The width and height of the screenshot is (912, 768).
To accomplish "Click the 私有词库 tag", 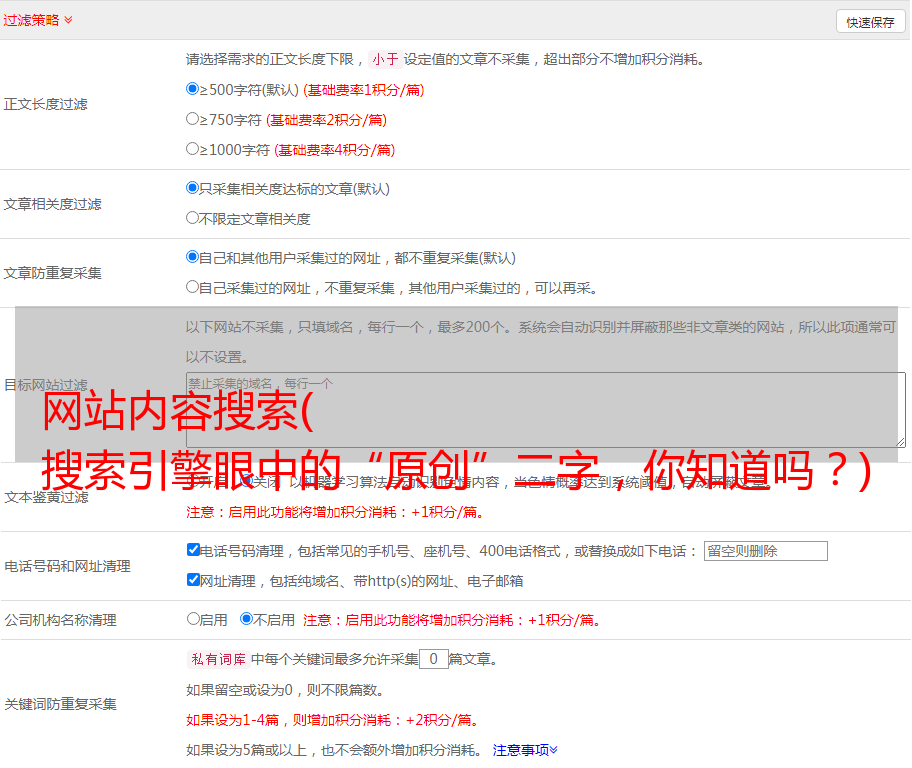I will click(219, 659).
